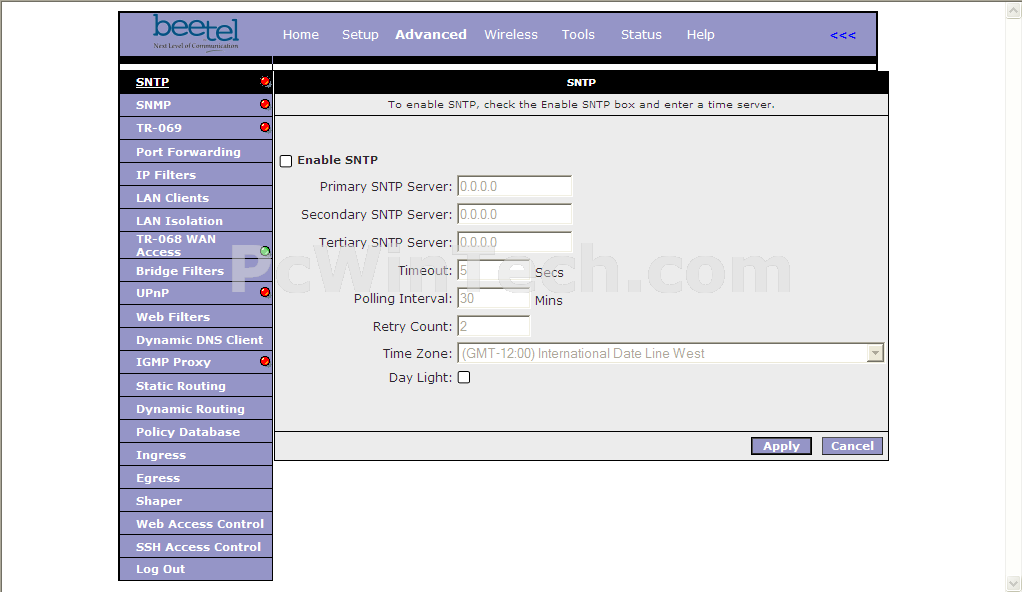Open the SNMP sidebar page
1022x592 pixels.
153,105
